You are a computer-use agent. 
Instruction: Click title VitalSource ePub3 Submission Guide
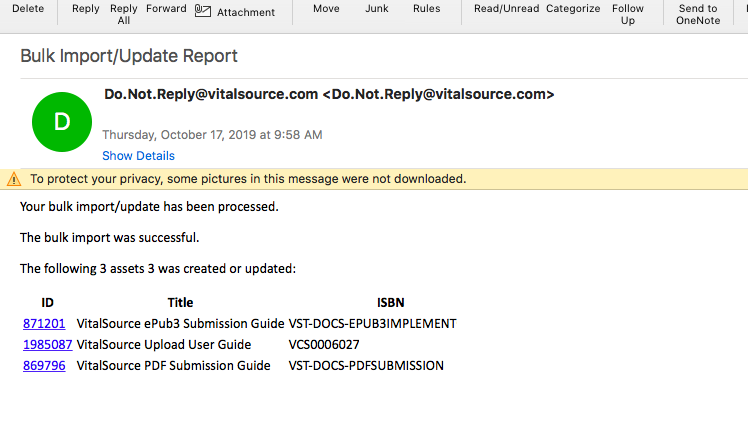pyautogui.click(x=180, y=324)
